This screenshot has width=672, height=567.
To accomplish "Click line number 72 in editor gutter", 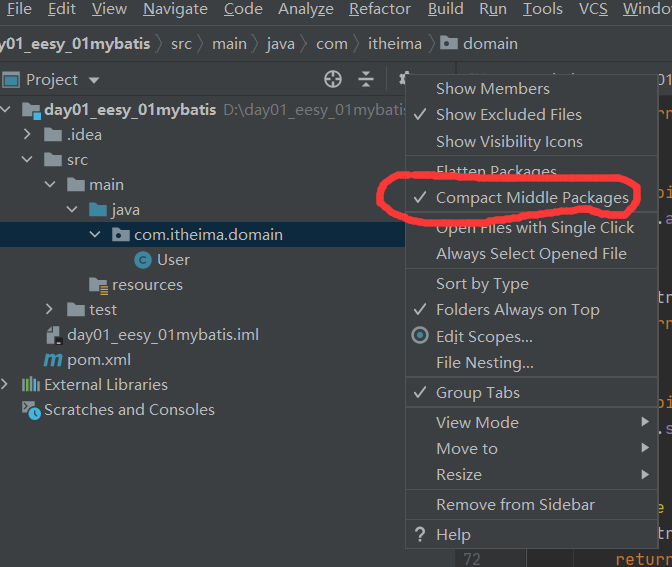I will click(472, 559).
